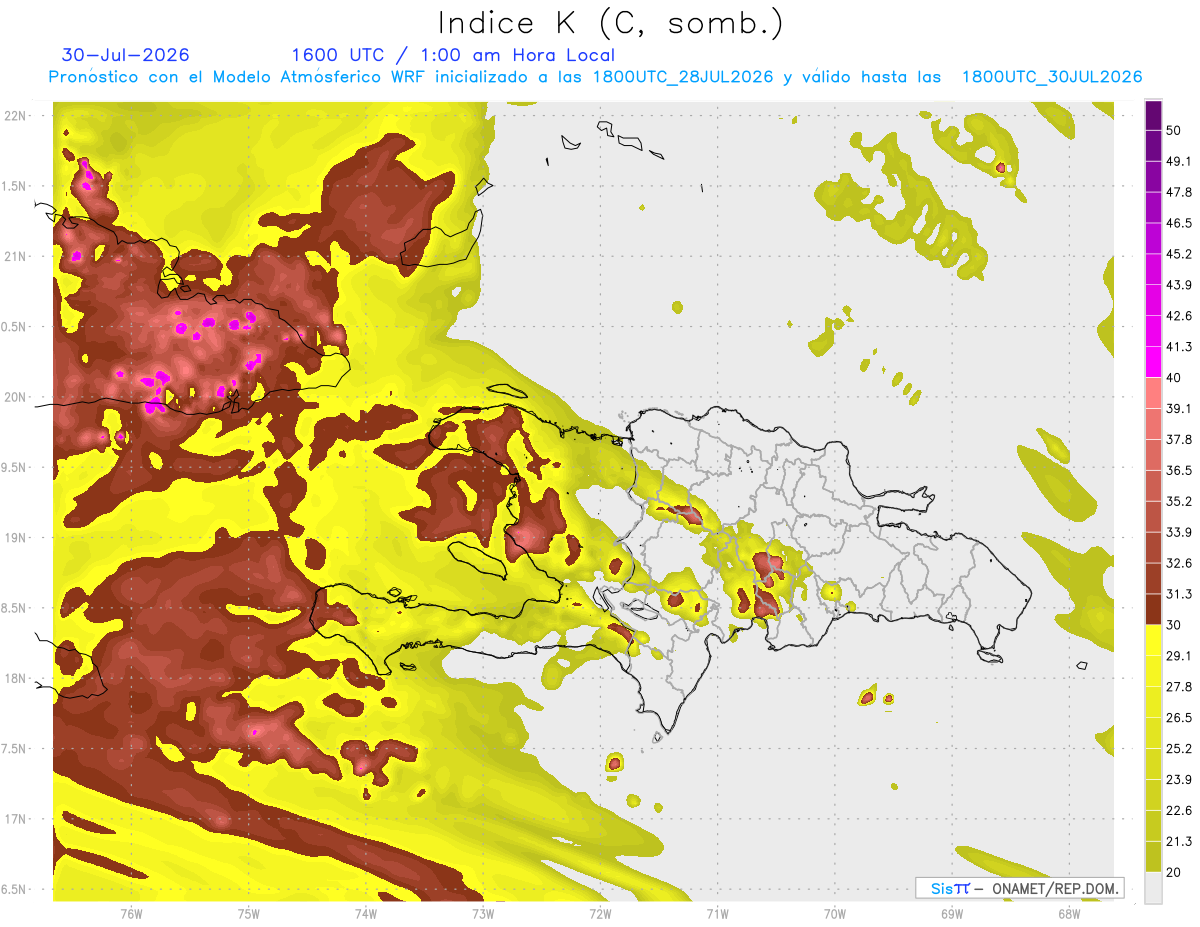The height and width of the screenshot is (927, 1200).
Task: Click the color scale value 41.3
Action: 1178,347
